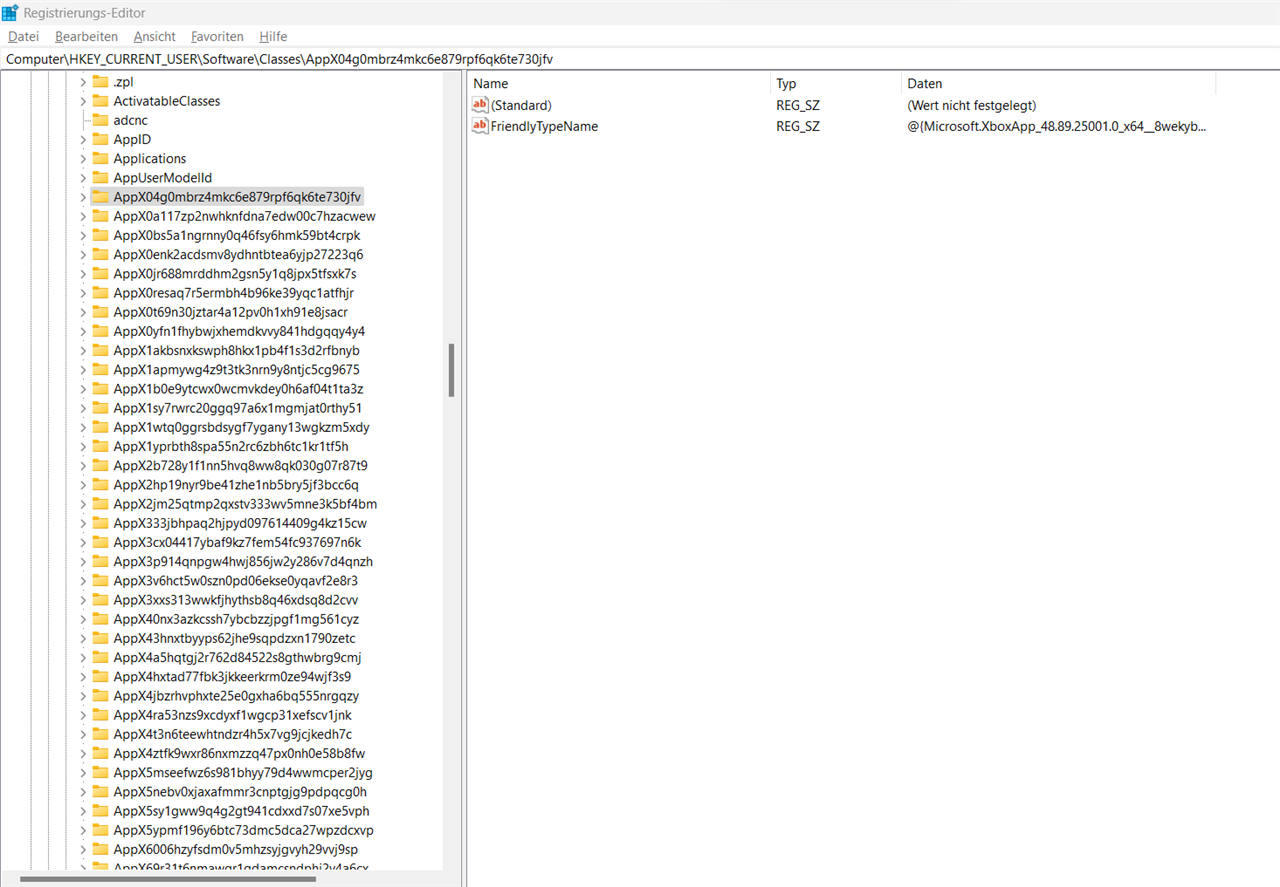1280x887 pixels.
Task: Click the FriendlyTypeName string value icon
Action: click(x=480, y=126)
